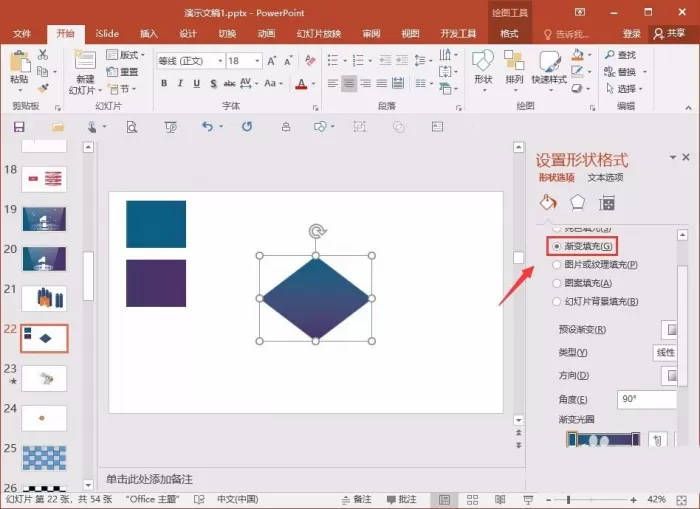This screenshot has width=700, height=509.
Task: Switch to Text Options (文本选项) tab
Action: (605, 178)
